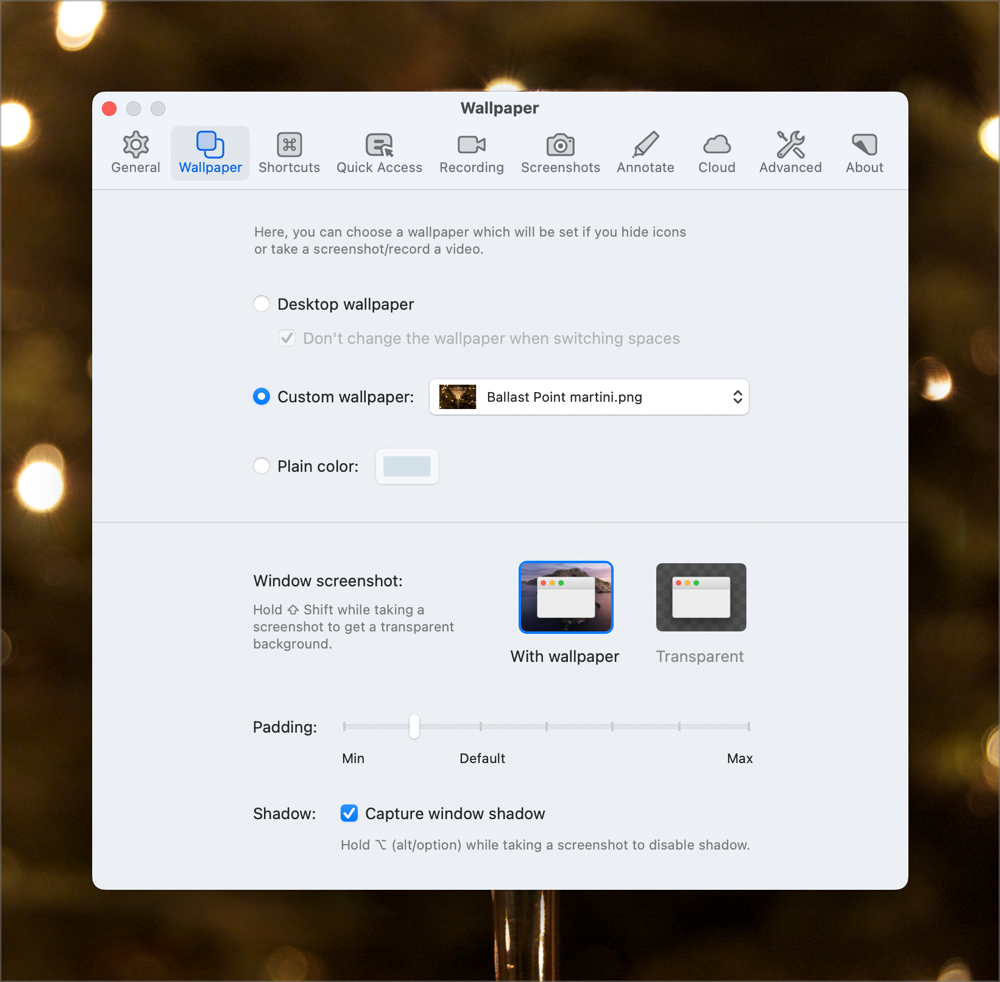Select the Wallpaper tab

point(210,153)
